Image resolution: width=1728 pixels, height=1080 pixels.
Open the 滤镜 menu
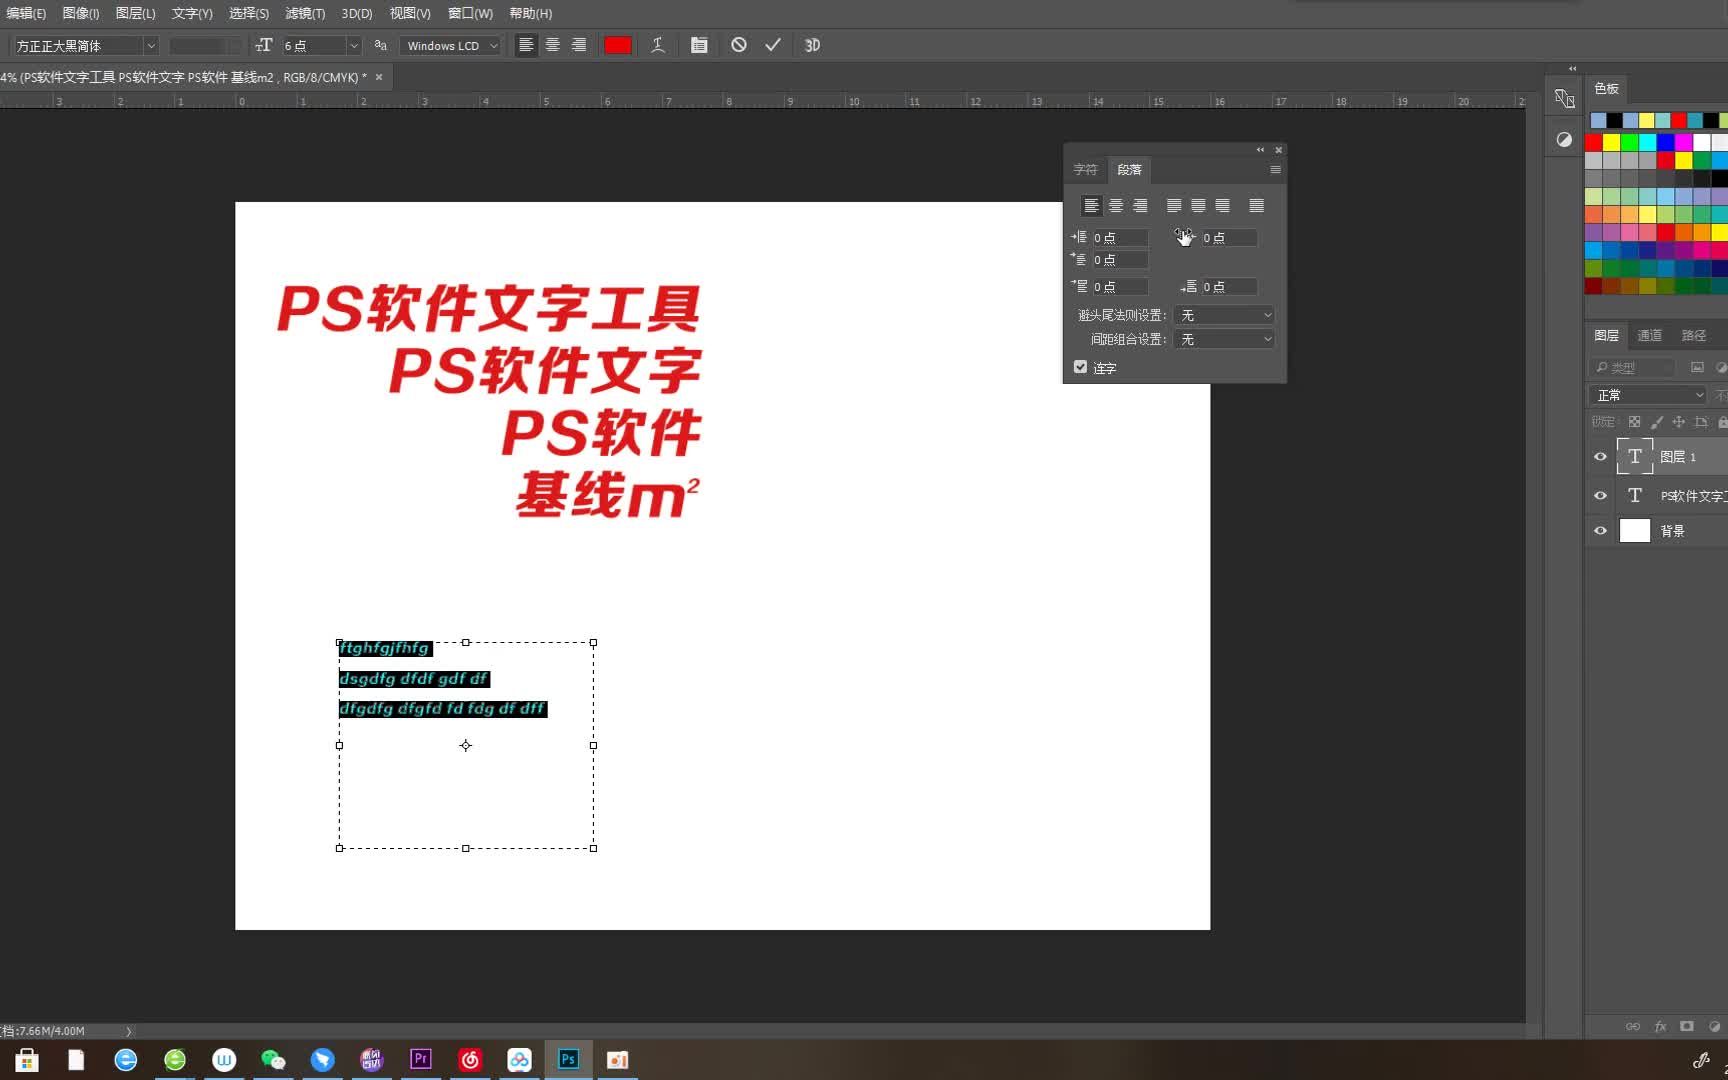(x=303, y=13)
